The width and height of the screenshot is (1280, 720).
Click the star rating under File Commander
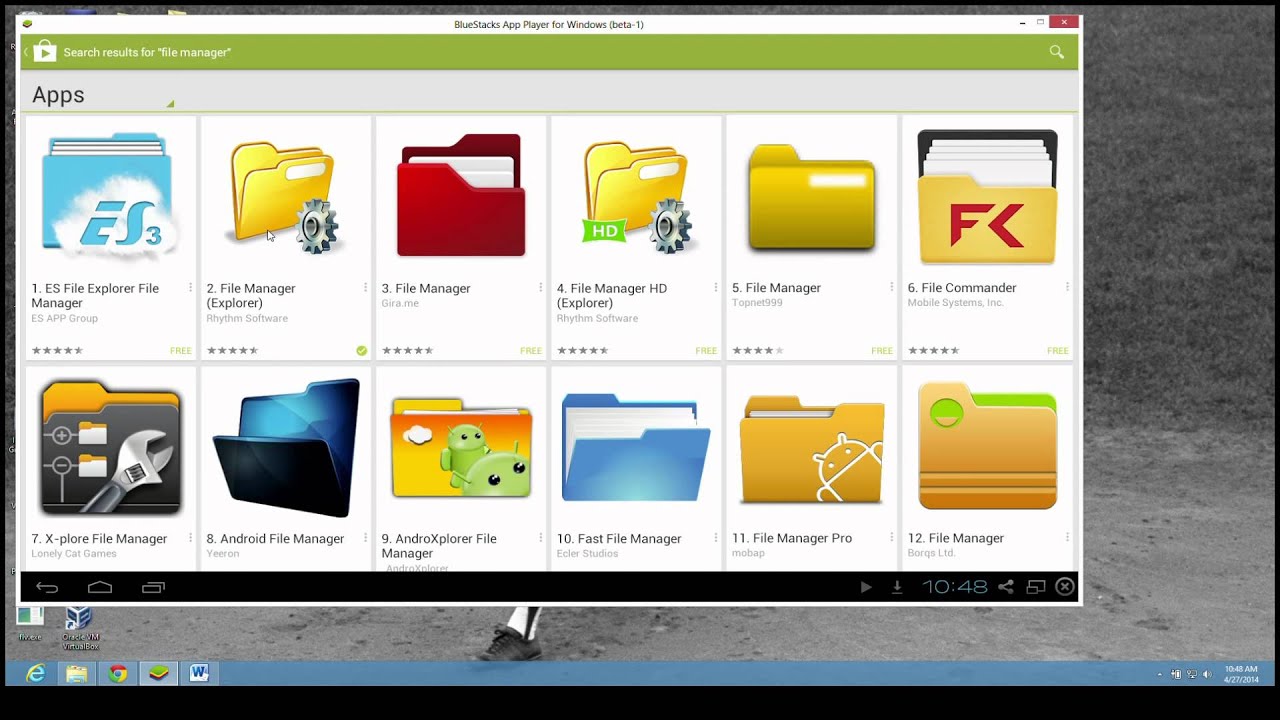click(933, 351)
